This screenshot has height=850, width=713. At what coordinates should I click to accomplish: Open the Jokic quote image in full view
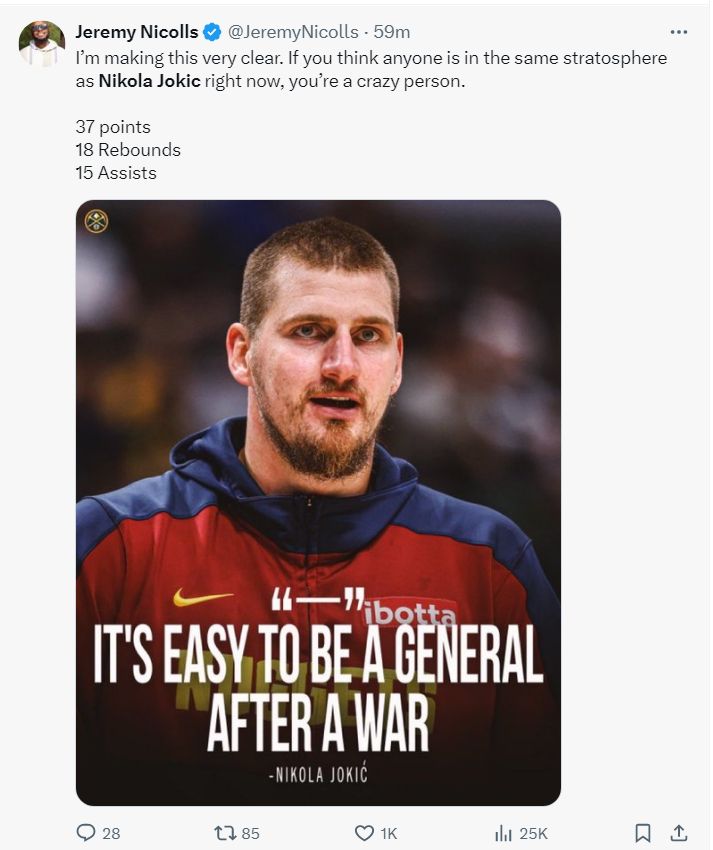click(318, 503)
